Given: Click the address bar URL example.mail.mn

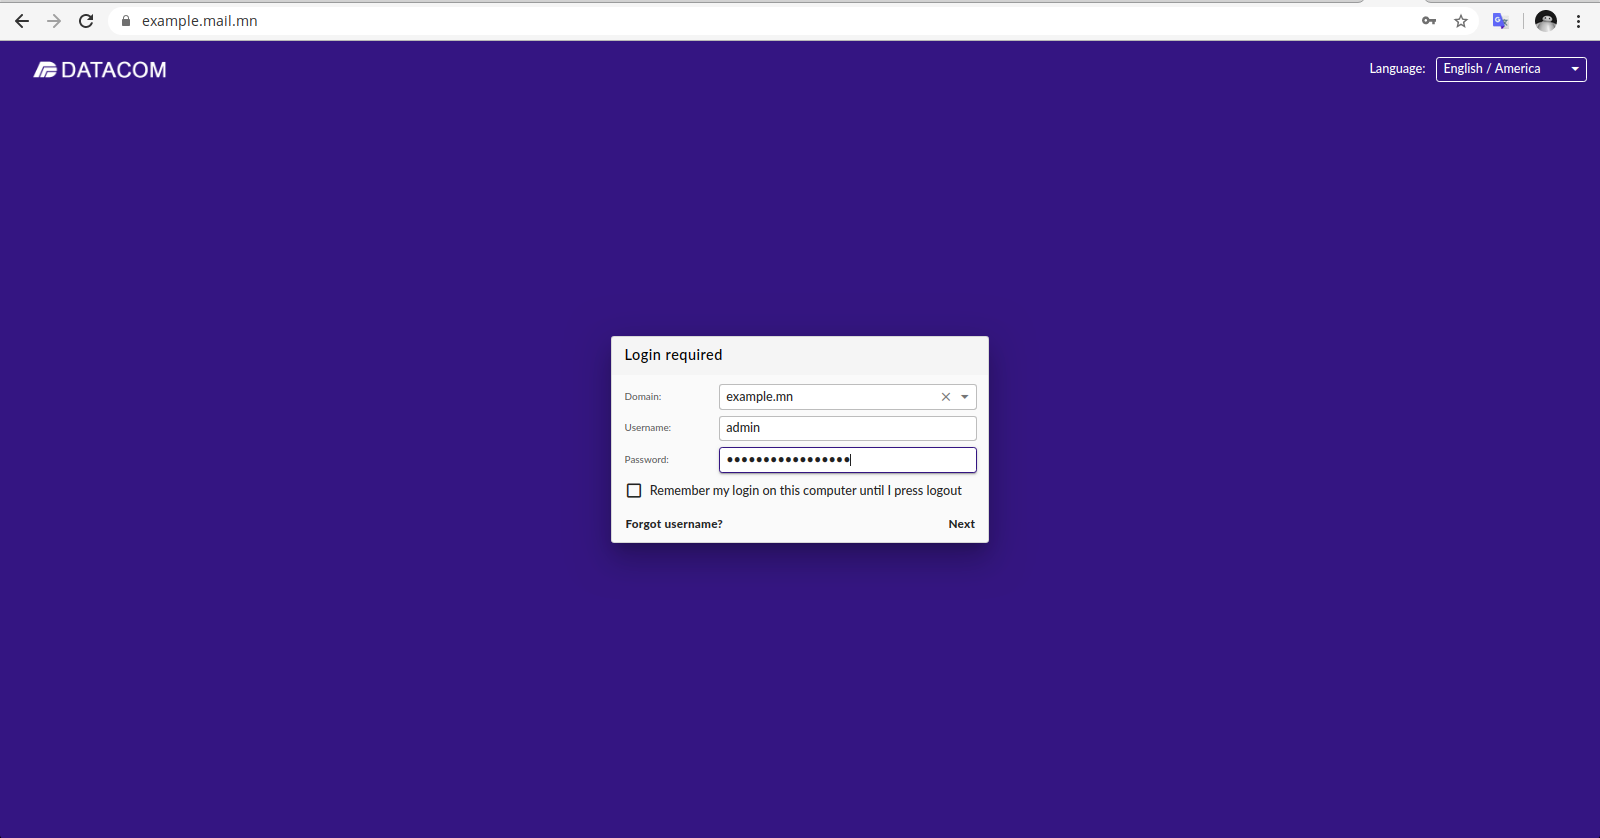Looking at the screenshot, I should 200,21.
